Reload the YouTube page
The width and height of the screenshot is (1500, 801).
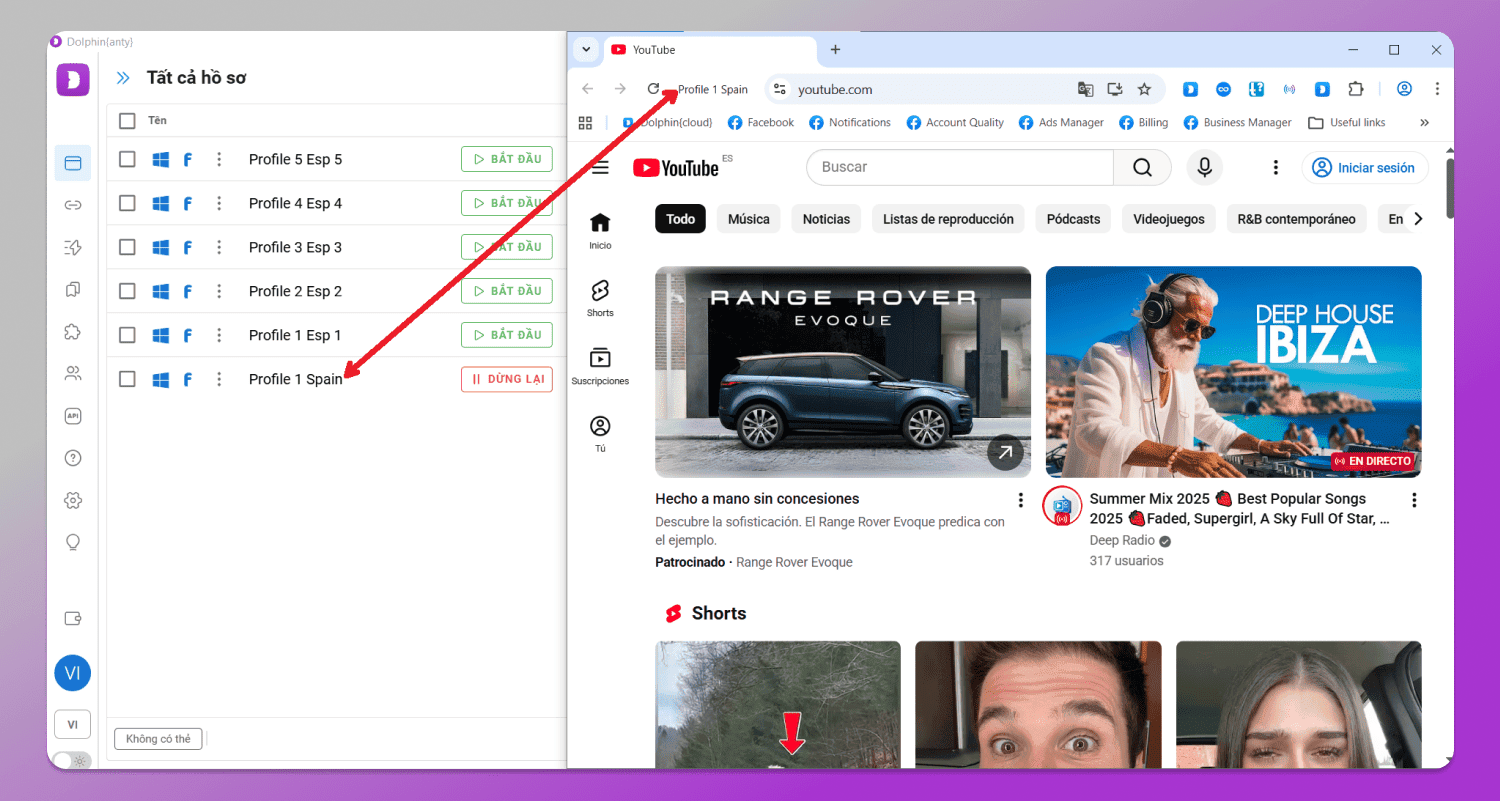coord(653,89)
